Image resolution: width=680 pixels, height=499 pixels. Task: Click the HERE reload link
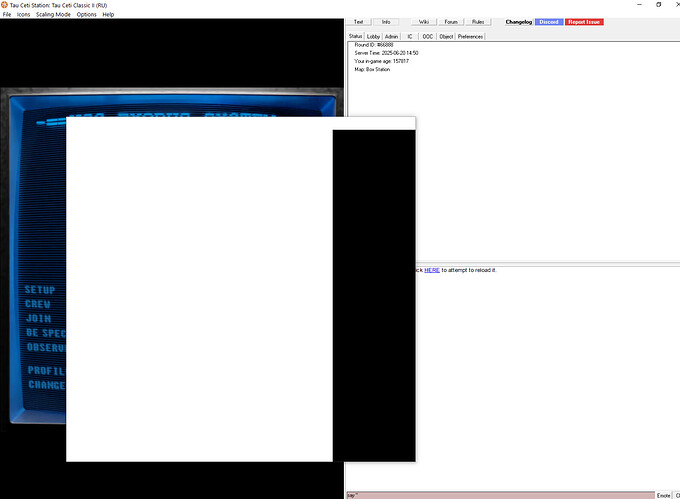432,270
